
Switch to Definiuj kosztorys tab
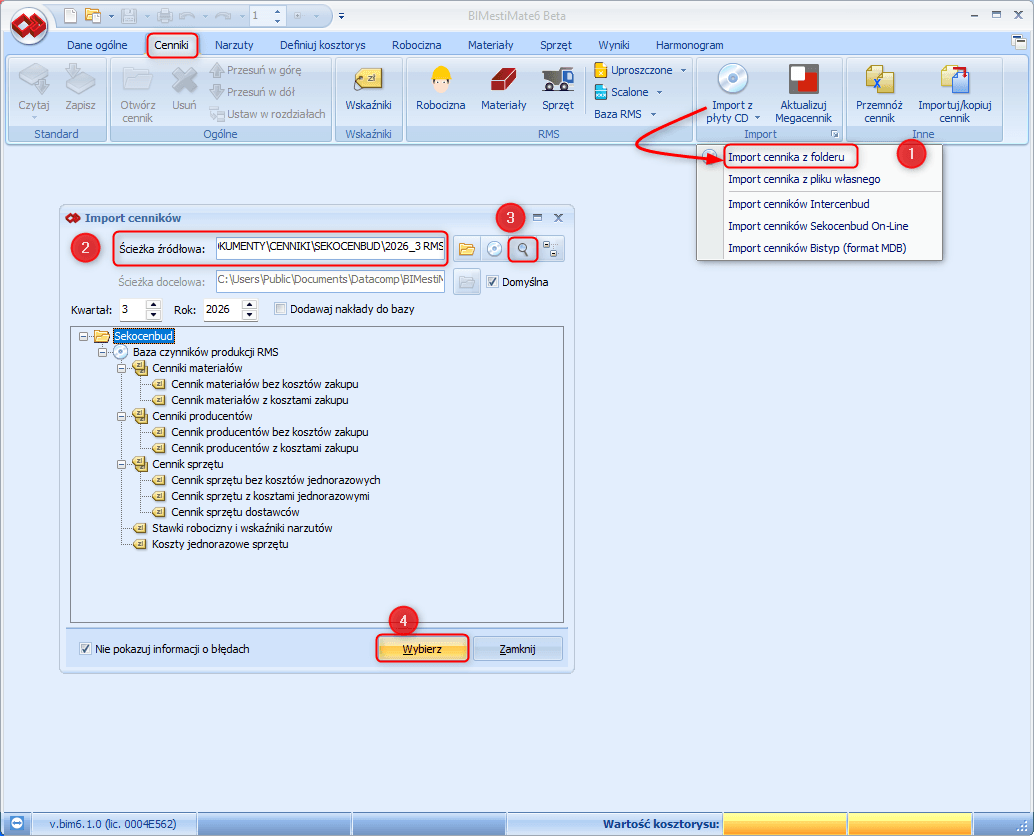pyautogui.click(x=322, y=45)
